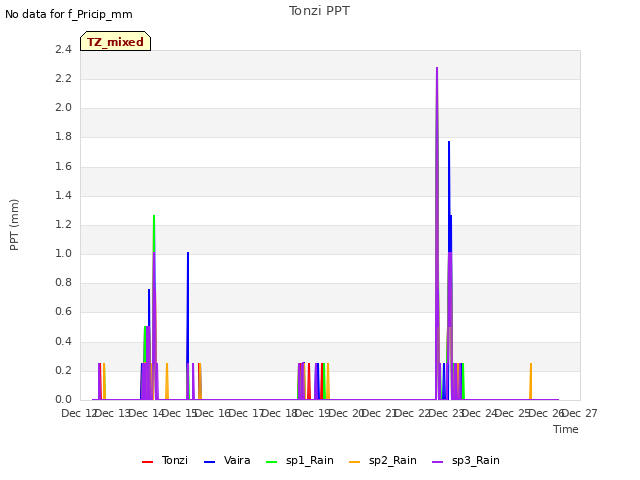The height and width of the screenshot is (480, 640).
Task: Click the tallest purple sp3_Rain peak at 2.3
Action: pos(437,68)
